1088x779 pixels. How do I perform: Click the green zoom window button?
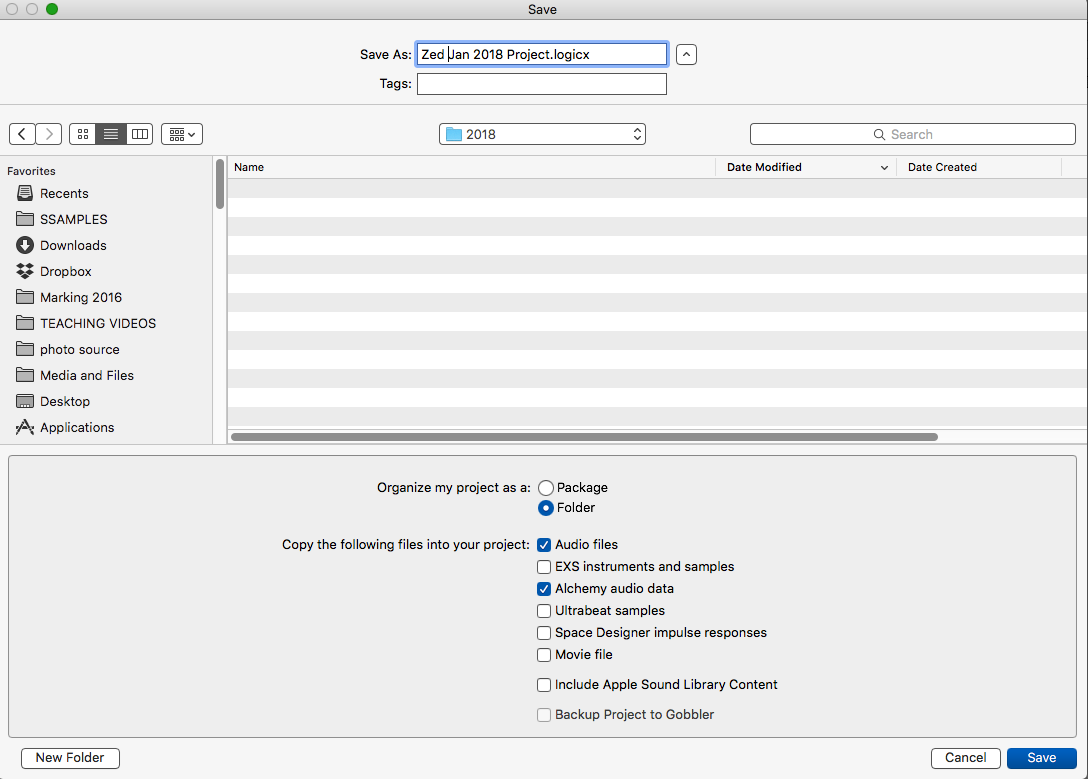pos(52,9)
